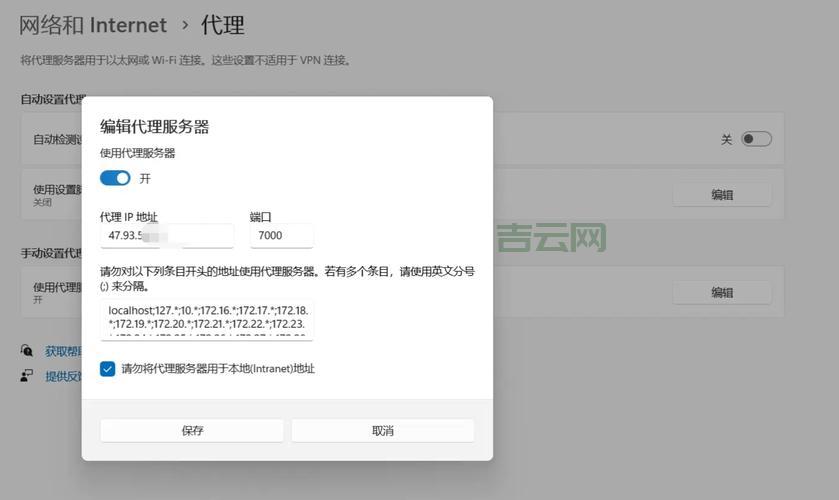Click the 端口 field showing 7000
Viewport: 839px width, 500px height.
[281, 236]
